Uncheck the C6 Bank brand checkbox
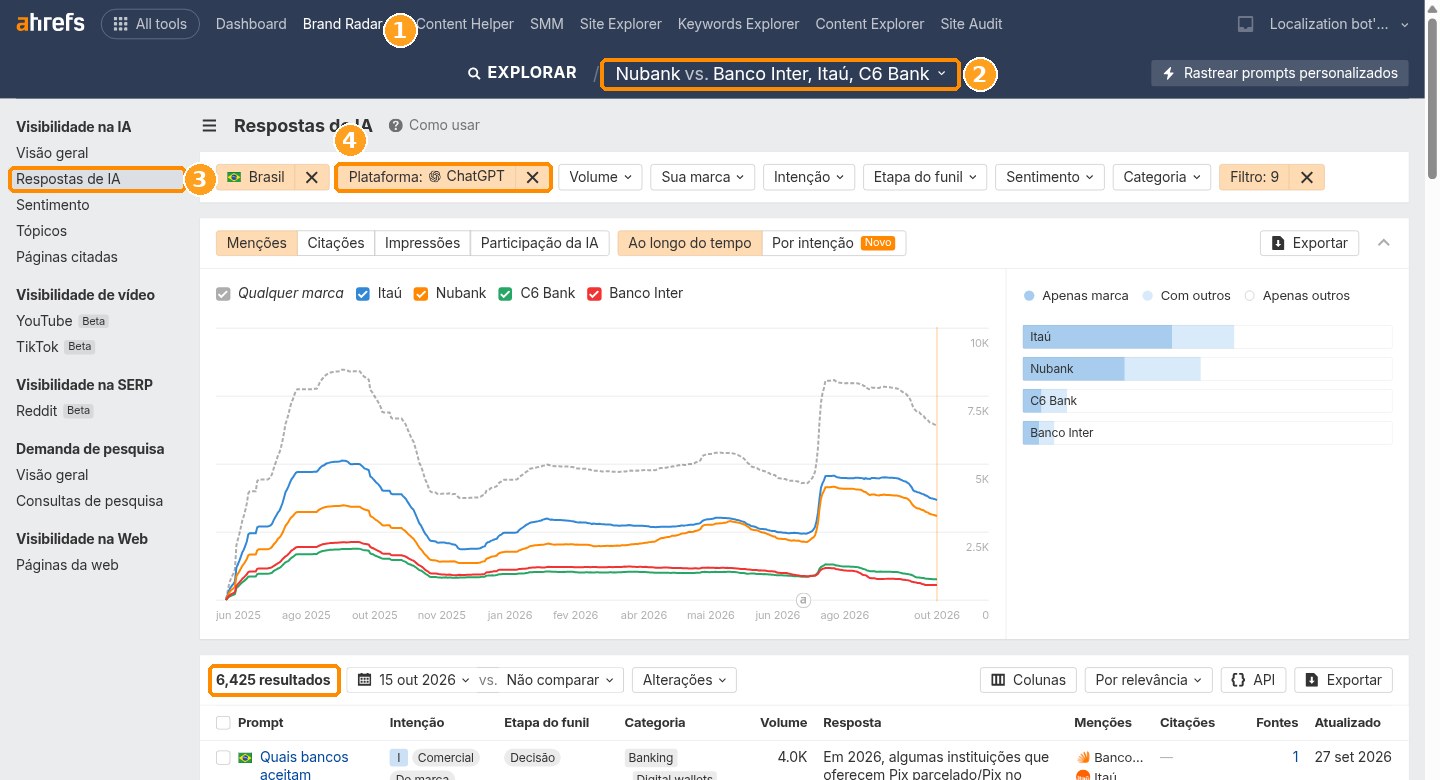 (x=506, y=293)
